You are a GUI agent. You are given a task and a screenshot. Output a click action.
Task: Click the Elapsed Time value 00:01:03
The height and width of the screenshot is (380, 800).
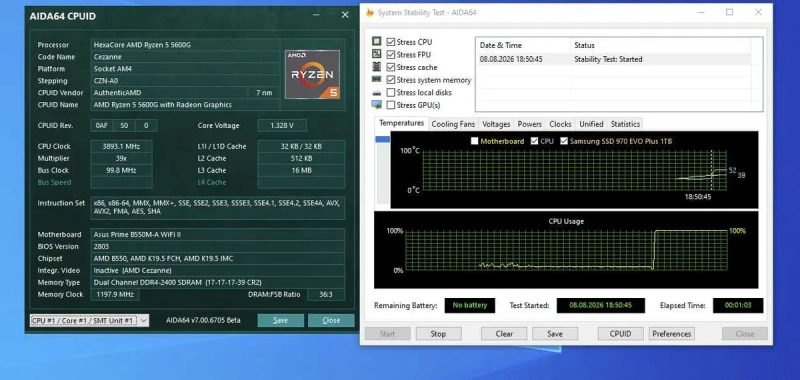(x=738, y=306)
